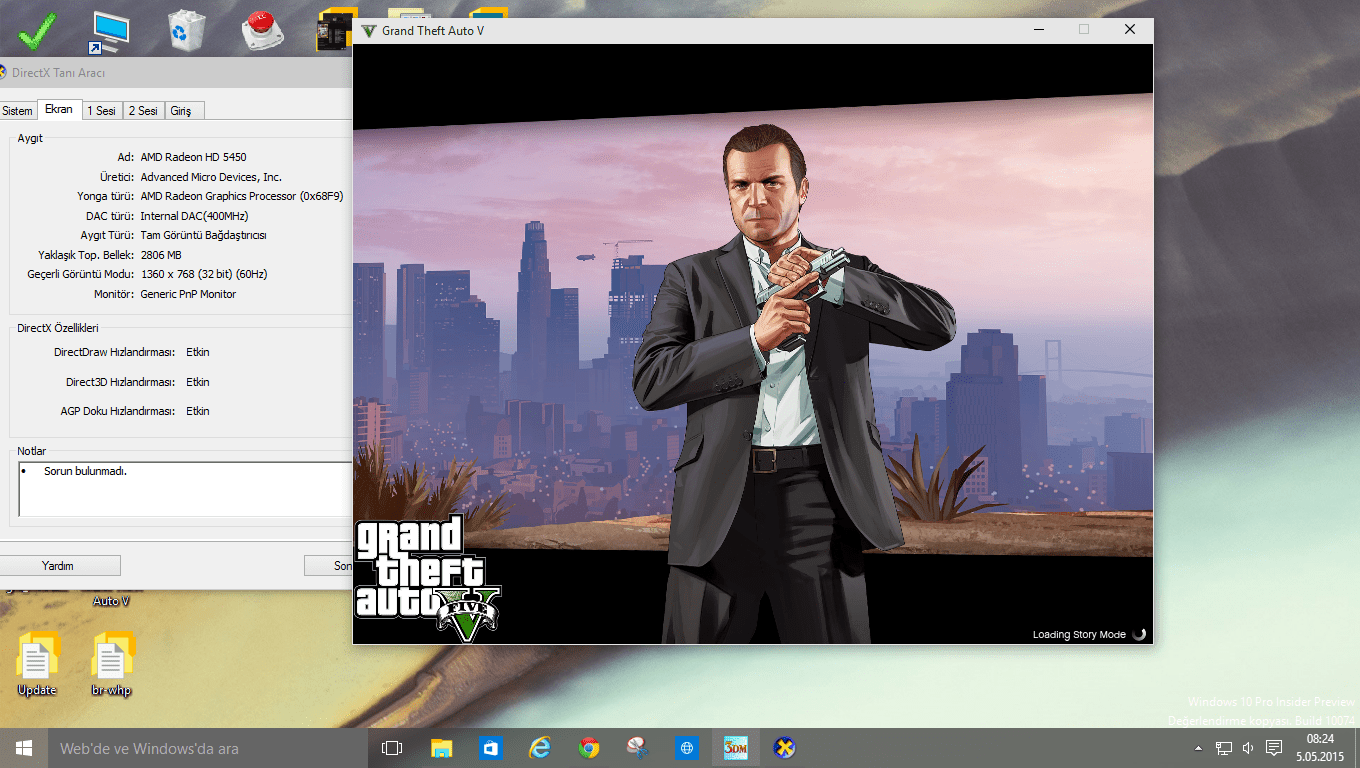This screenshot has height=768, width=1360.
Task: Click the 'DirectDraw Hızlandırması:' label
Action: [x=114, y=352]
